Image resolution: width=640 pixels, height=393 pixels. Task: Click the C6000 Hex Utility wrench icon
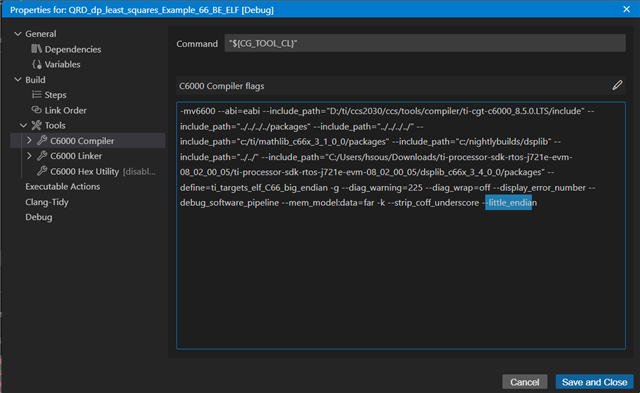coord(42,171)
